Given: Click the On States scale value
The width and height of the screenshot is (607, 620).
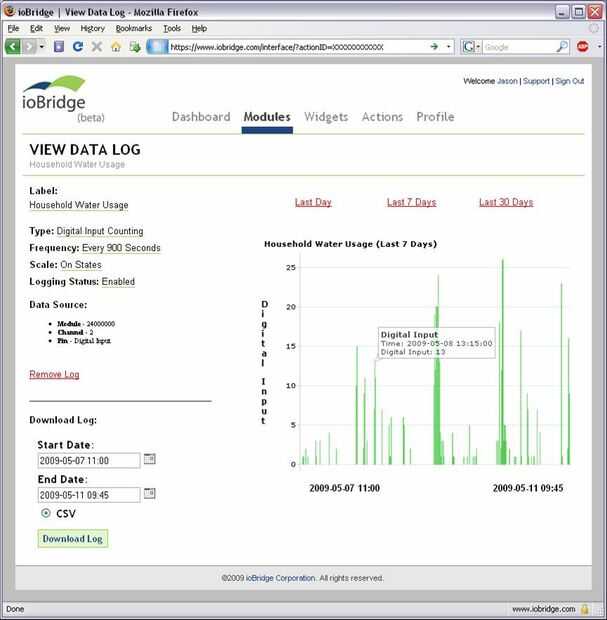Looking at the screenshot, I should [81, 265].
